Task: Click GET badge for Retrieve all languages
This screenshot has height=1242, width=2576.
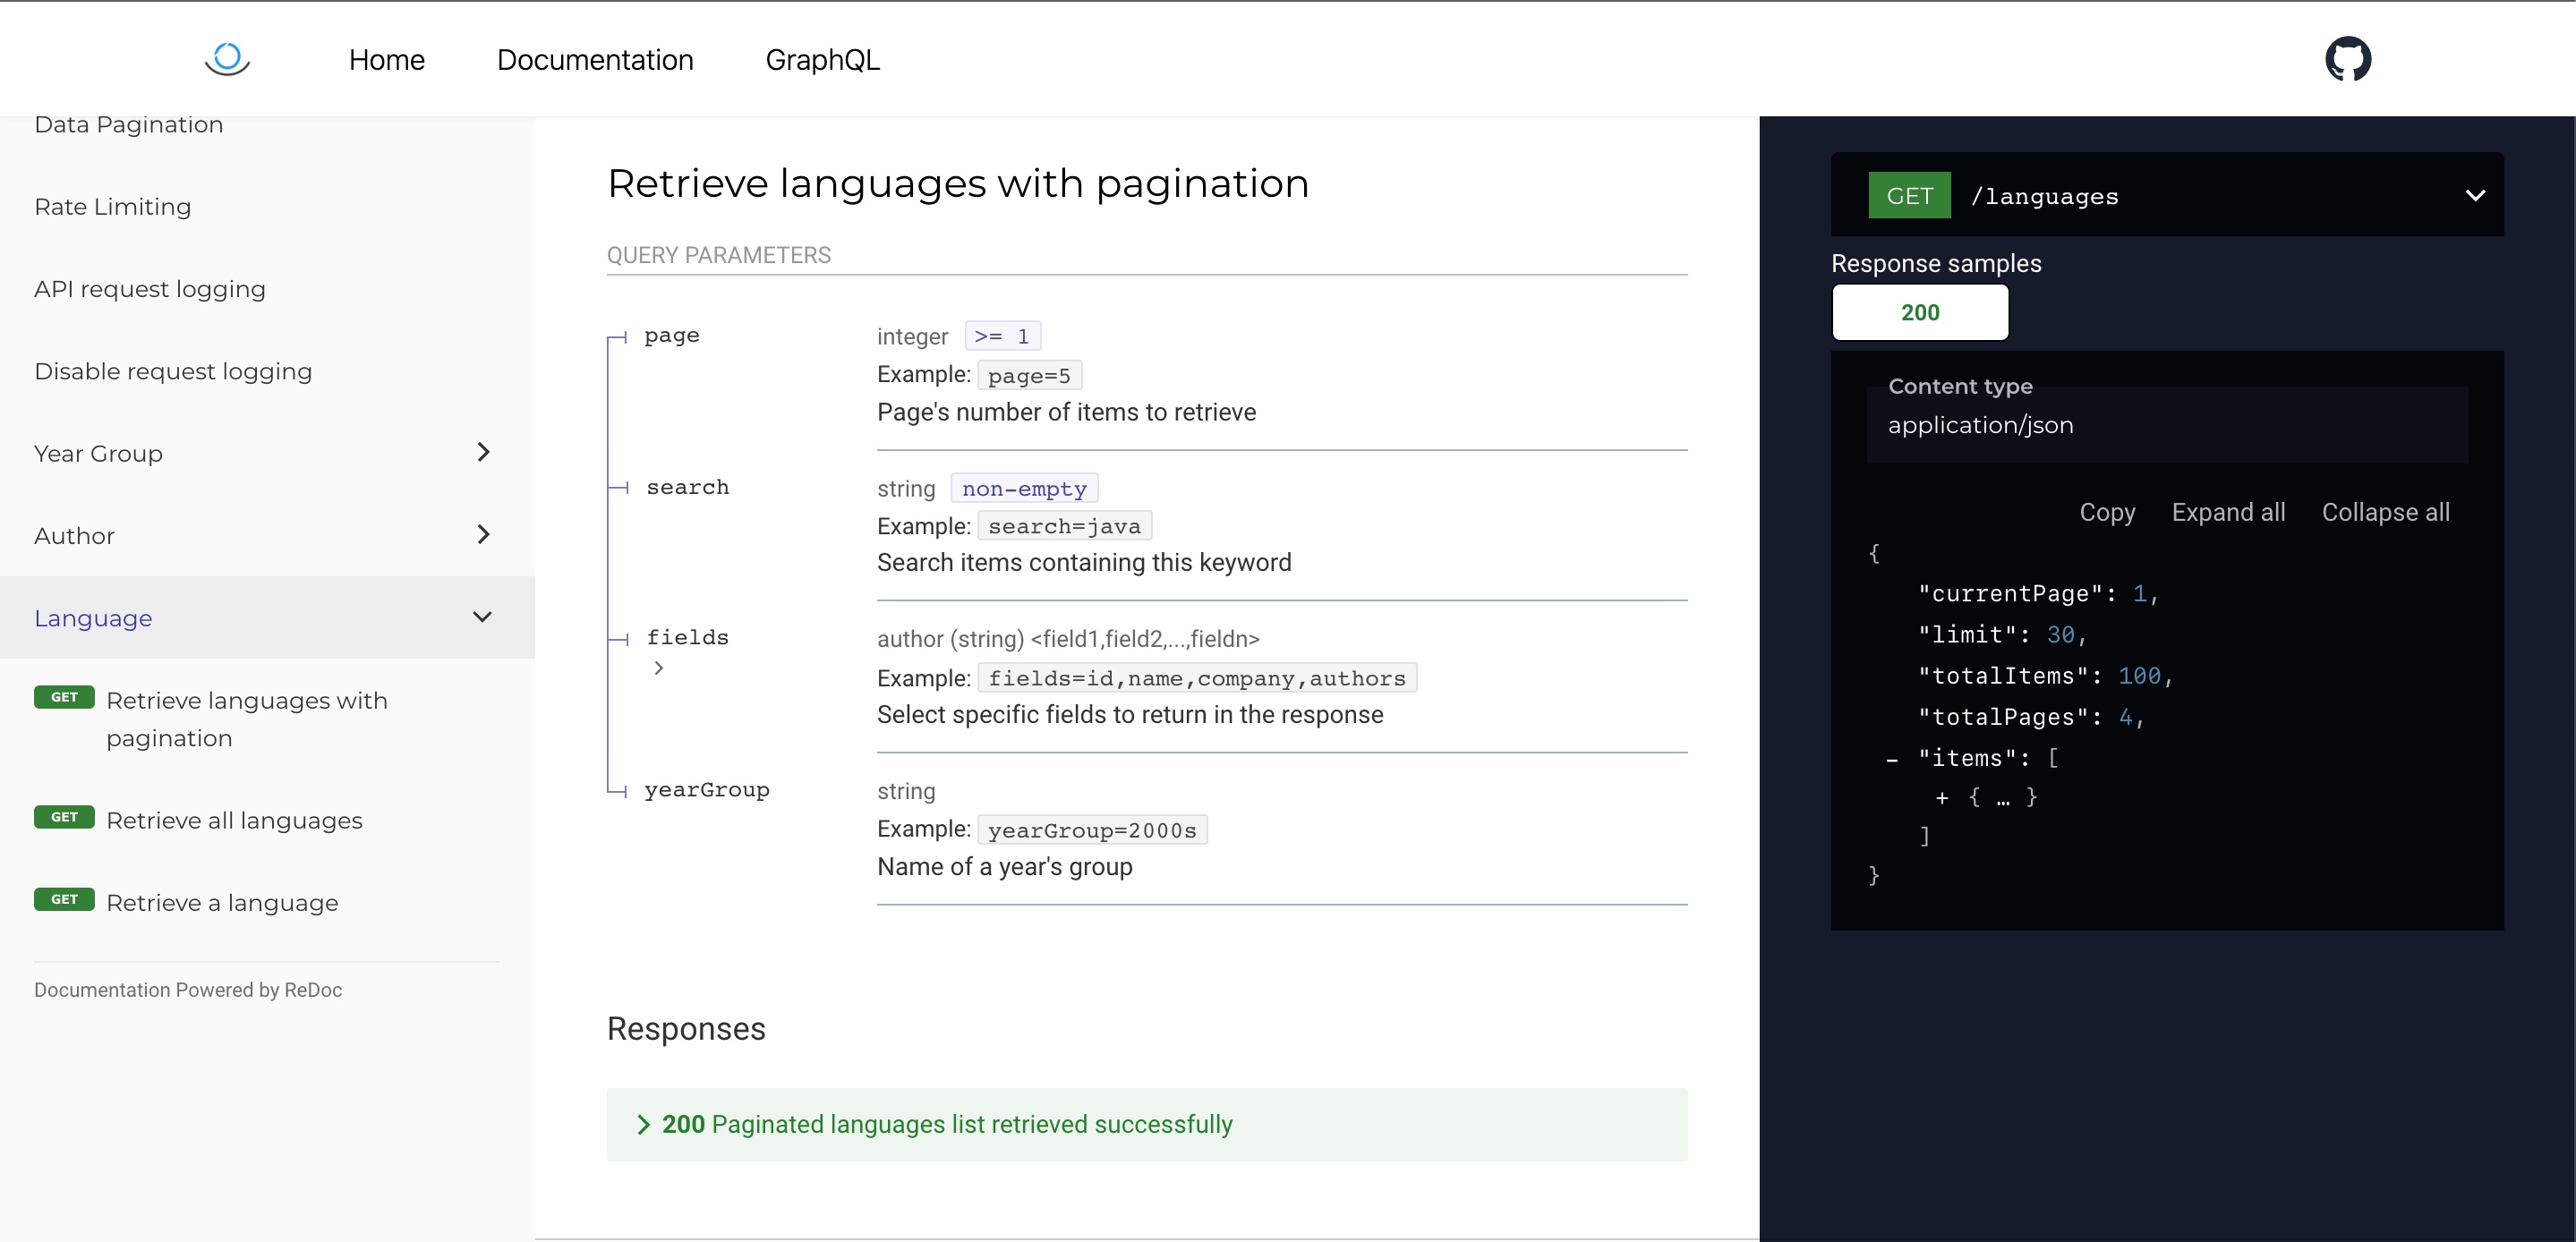Action: [64, 817]
